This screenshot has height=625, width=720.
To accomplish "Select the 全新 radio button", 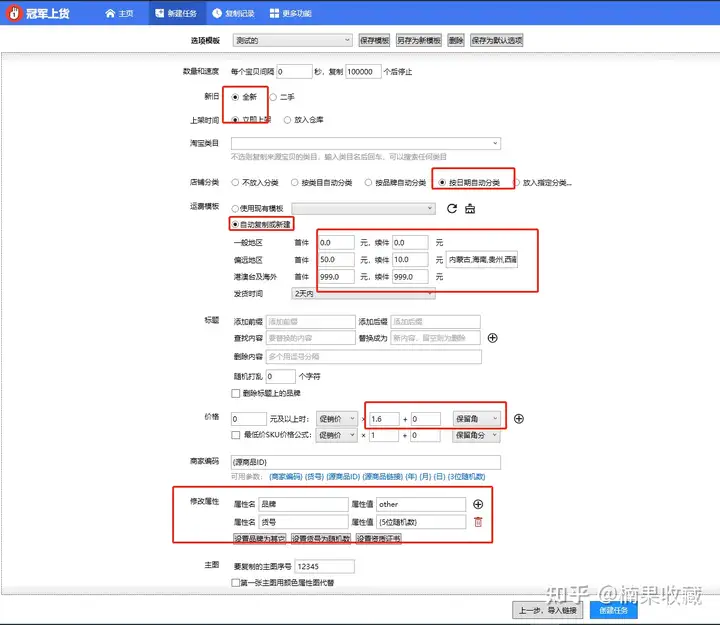I will pos(235,97).
